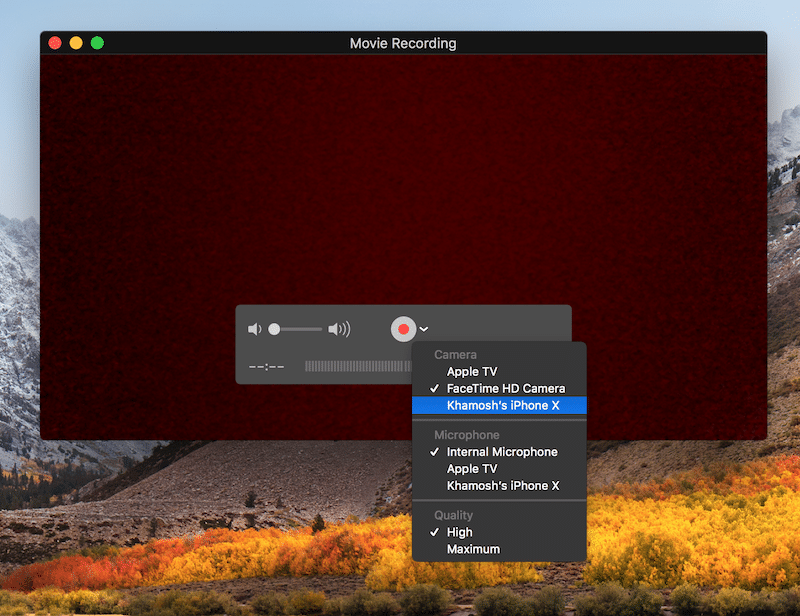
Task: Select Khamosh's iPhone X as camera source
Action: tap(502, 405)
